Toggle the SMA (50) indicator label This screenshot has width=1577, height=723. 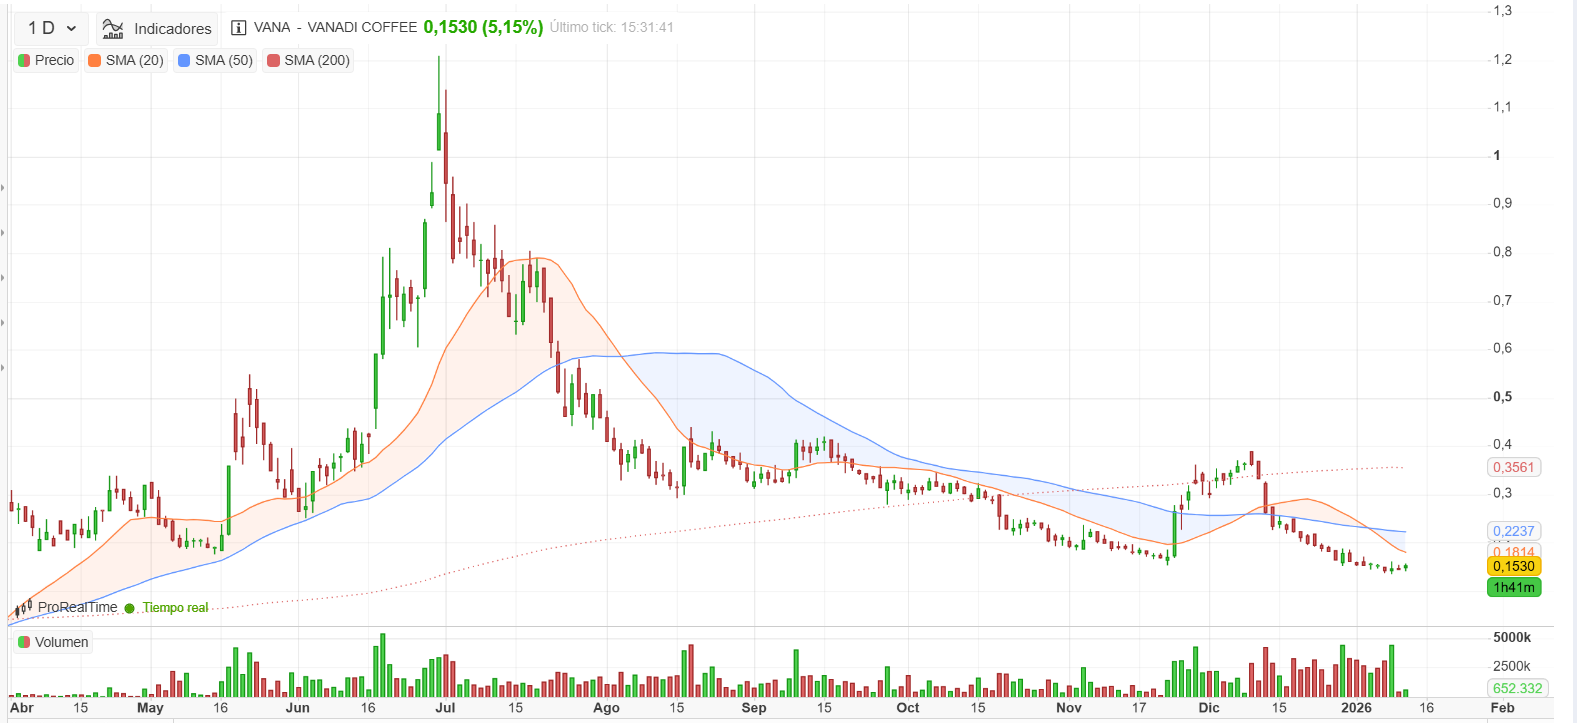(215, 61)
